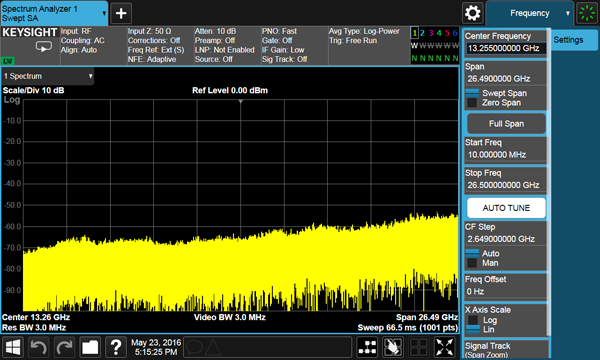This screenshot has width=600, height=360.
Task: Open the multi-window layout icon
Action: pos(367,348)
